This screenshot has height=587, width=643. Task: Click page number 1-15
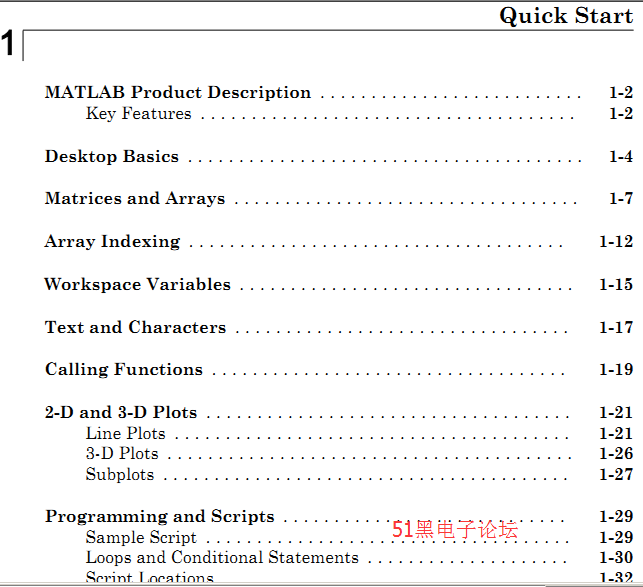pyautogui.click(x=616, y=284)
